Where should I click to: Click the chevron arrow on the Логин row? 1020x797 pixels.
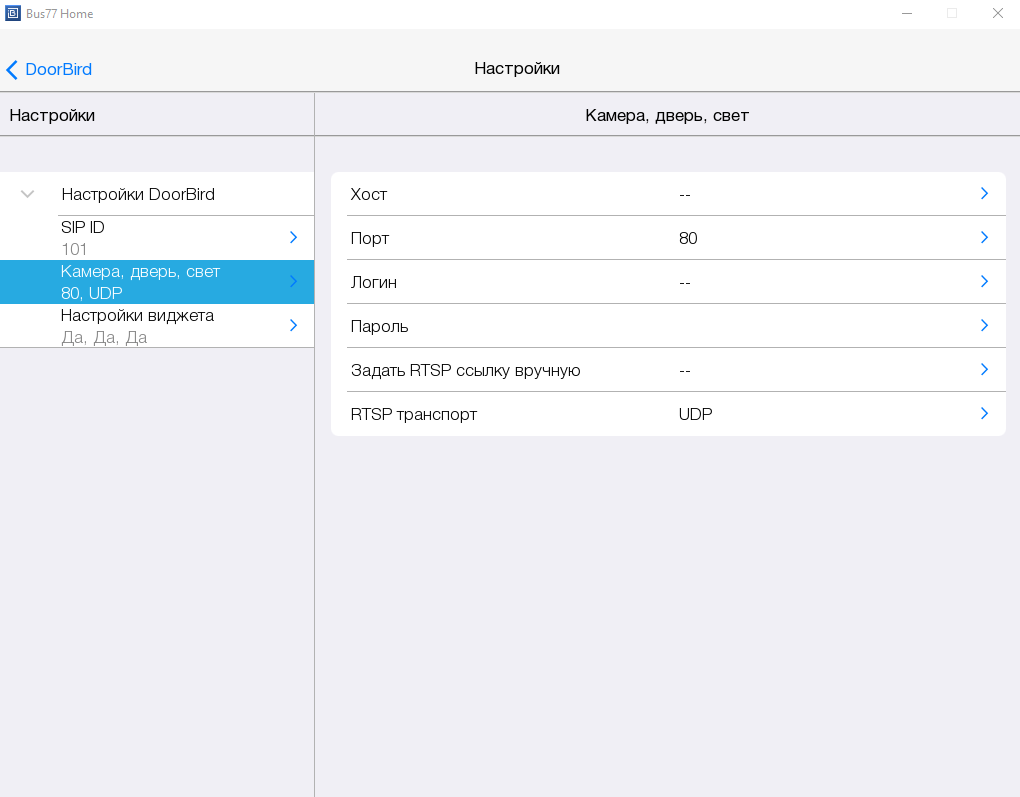click(x=984, y=282)
